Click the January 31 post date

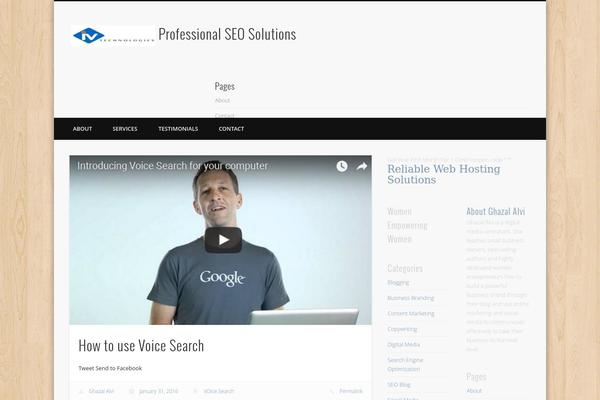point(158,391)
